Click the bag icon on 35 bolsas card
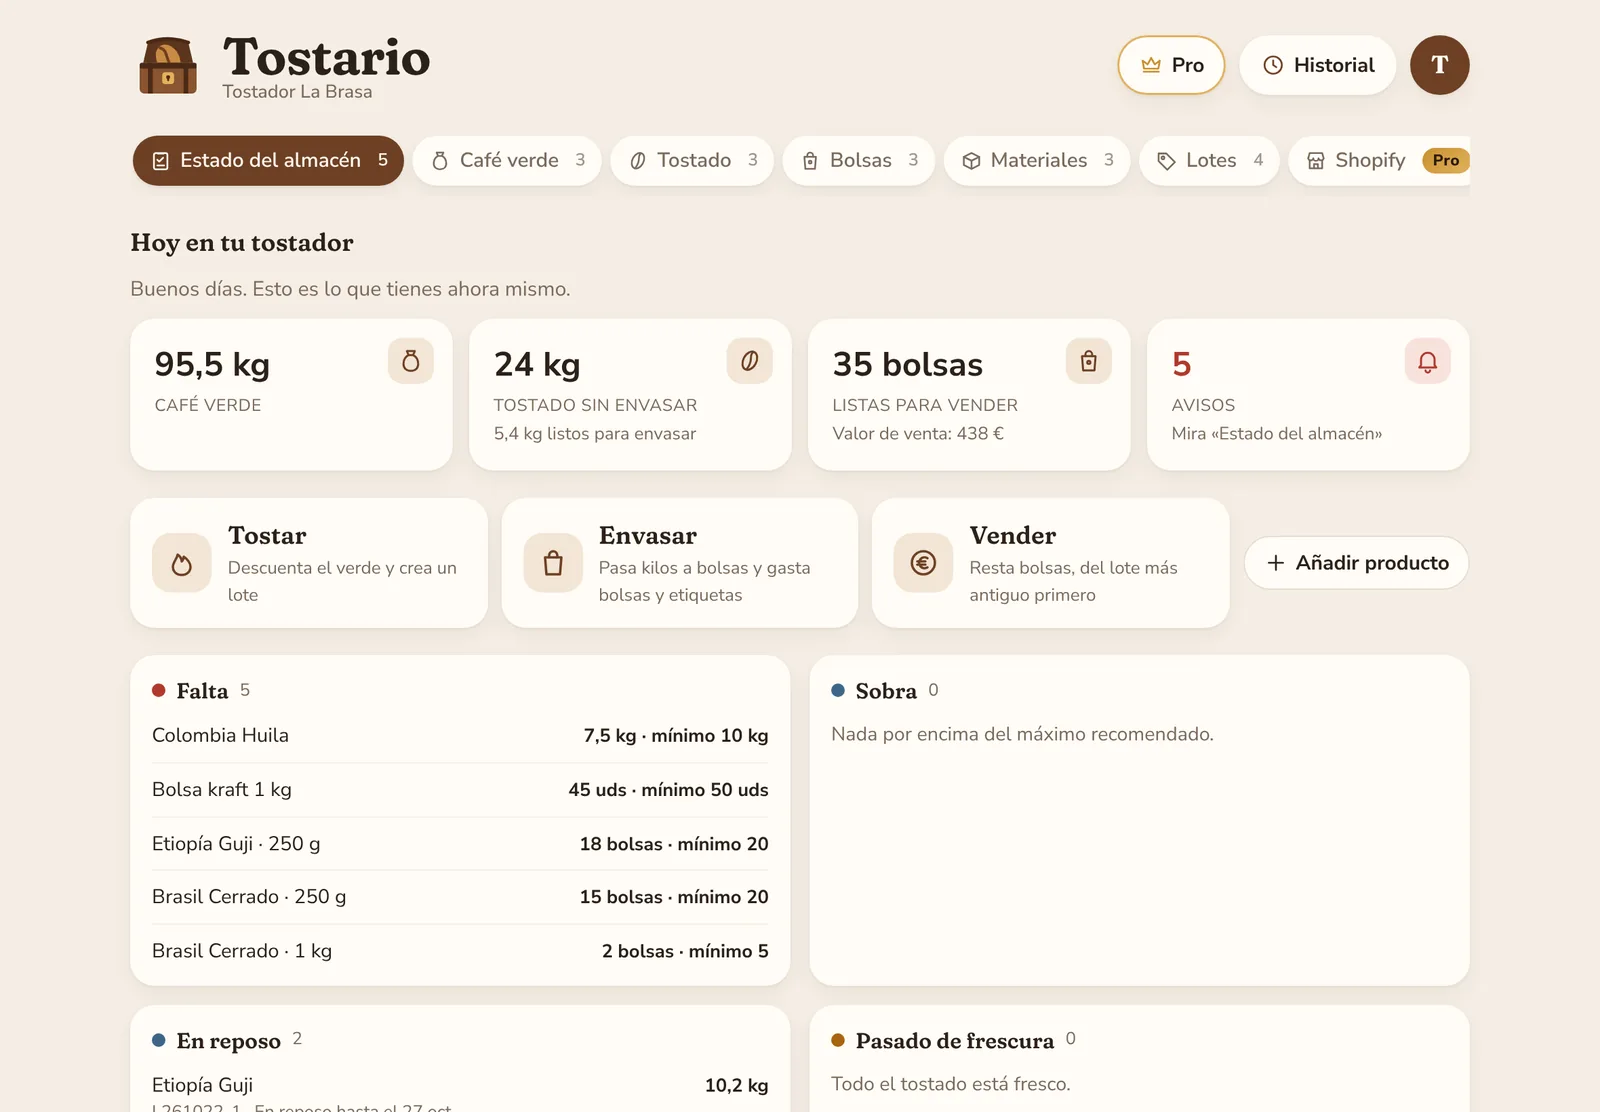The image size is (1600, 1112). click(x=1089, y=361)
